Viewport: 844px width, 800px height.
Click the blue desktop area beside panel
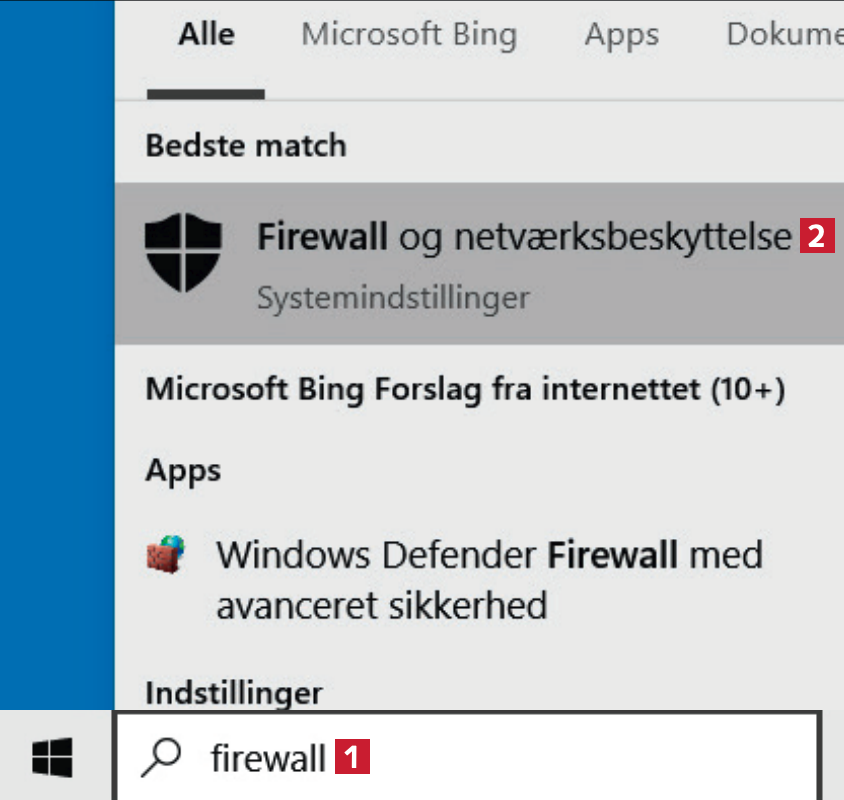point(57,350)
